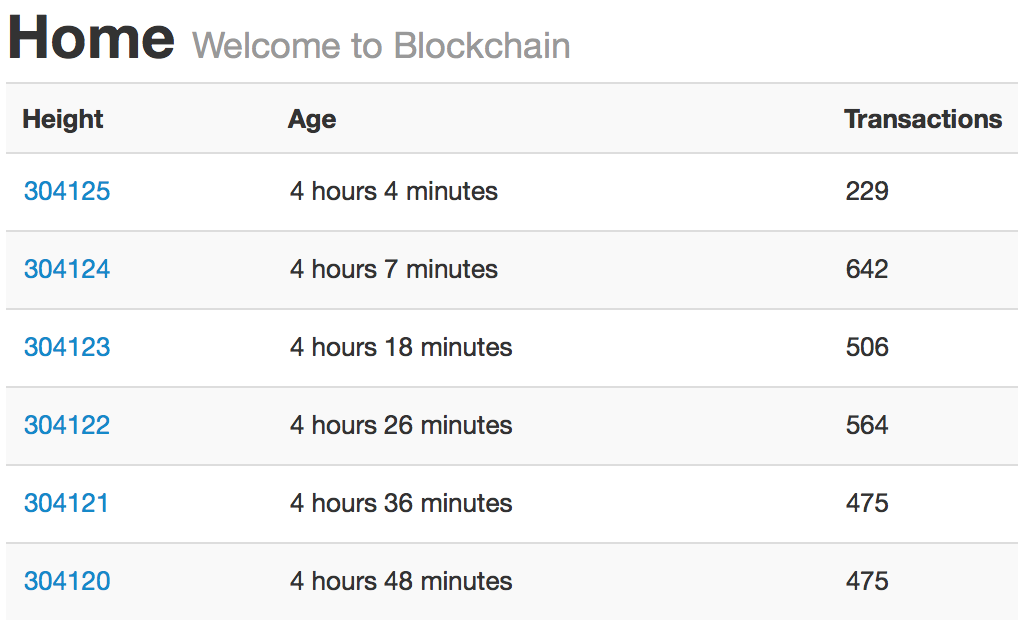Viewport: 1018px width, 626px height.
Task: Open block 304124 link
Action: click(67, 269)
